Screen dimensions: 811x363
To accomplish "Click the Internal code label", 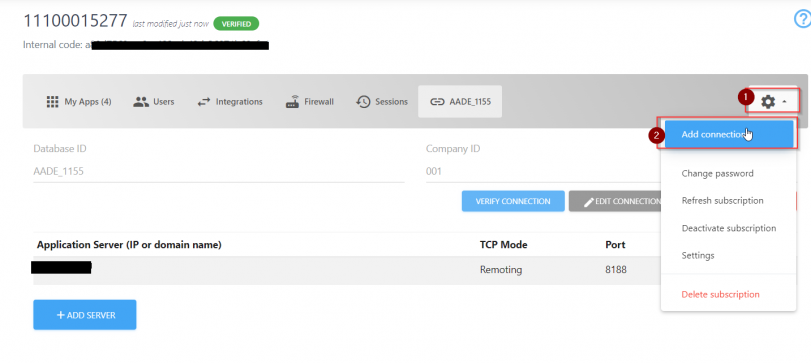I will coord(53,44).
